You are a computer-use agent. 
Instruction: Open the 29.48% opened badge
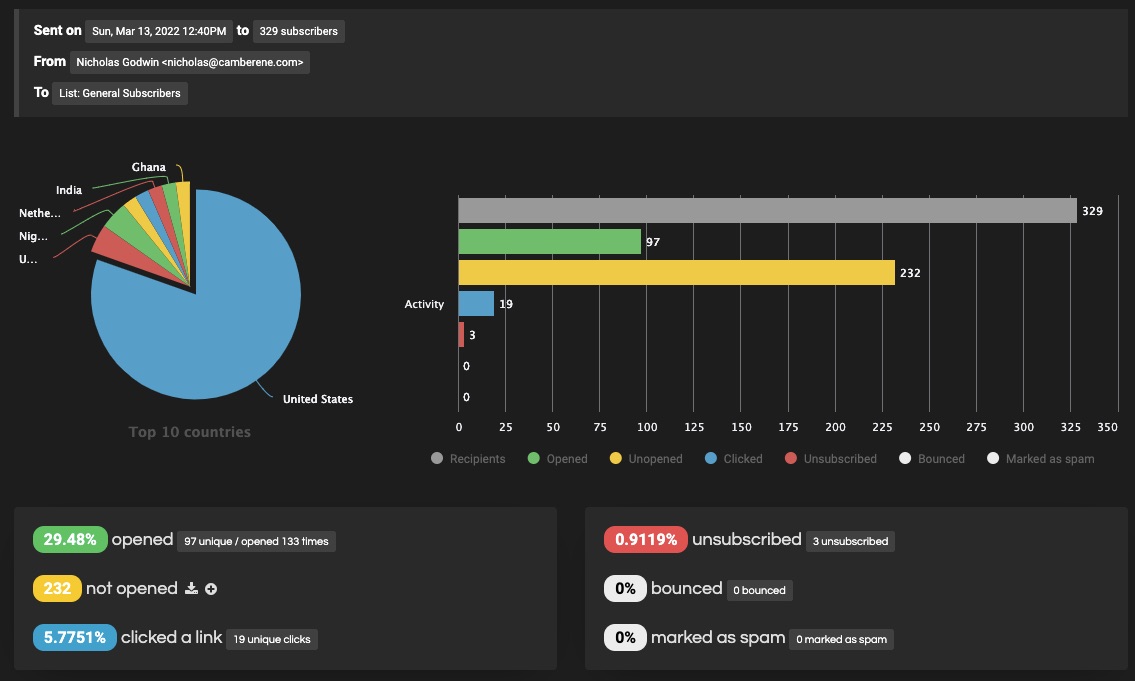[x=70, y=539]
